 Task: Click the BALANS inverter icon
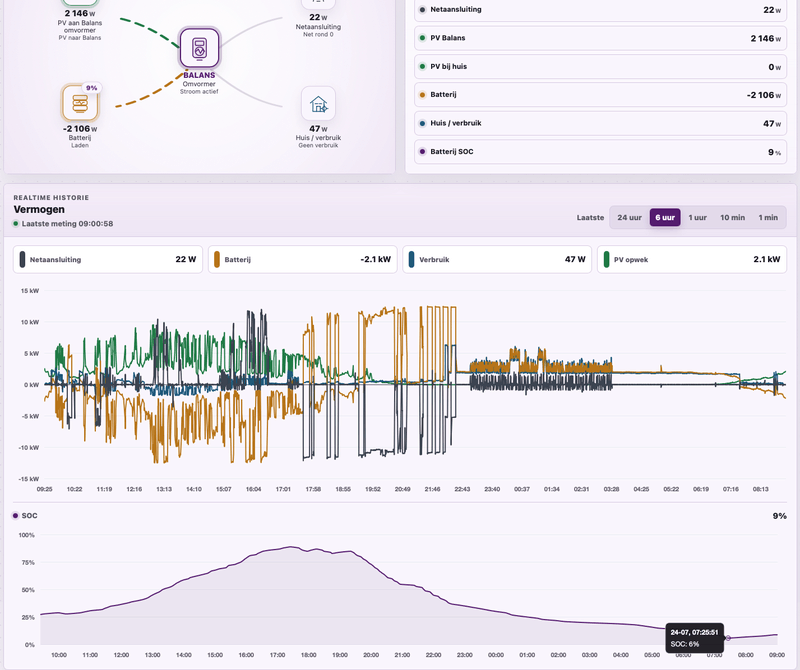coord(199,48)
